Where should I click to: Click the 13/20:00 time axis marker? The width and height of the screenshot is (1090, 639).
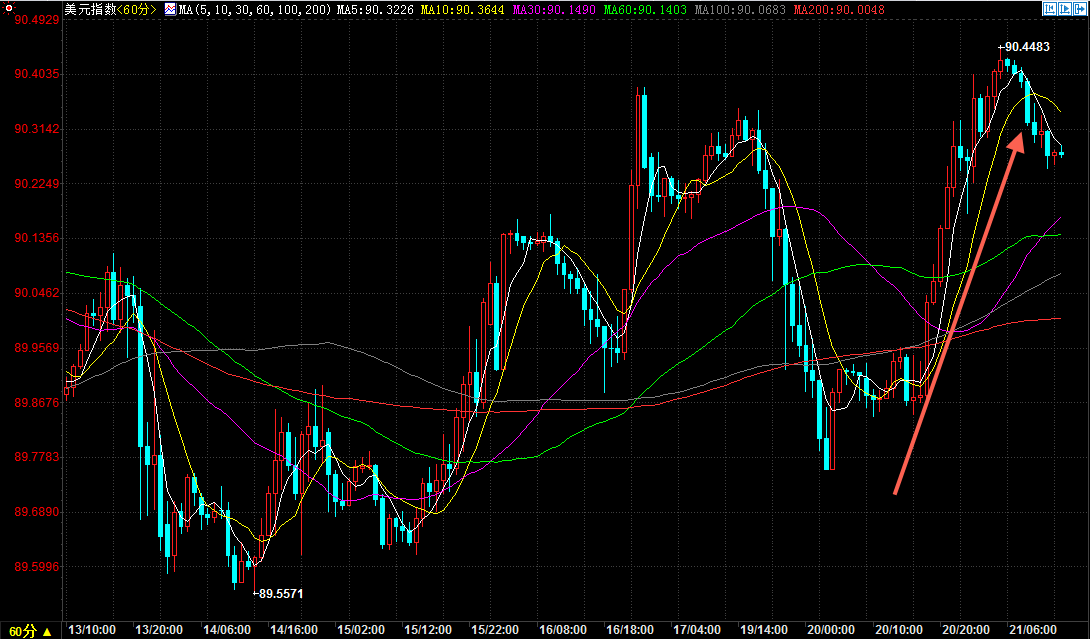pos(159,630)
